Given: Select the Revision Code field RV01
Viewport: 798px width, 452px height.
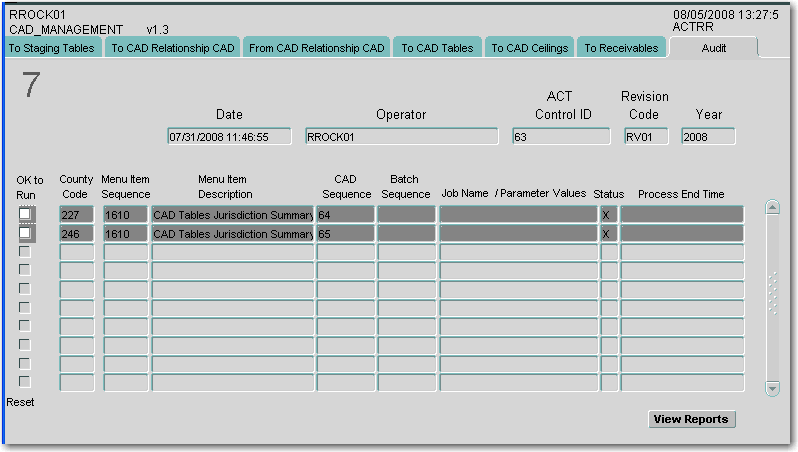Looking at the screenshot, I should (646, 137).
